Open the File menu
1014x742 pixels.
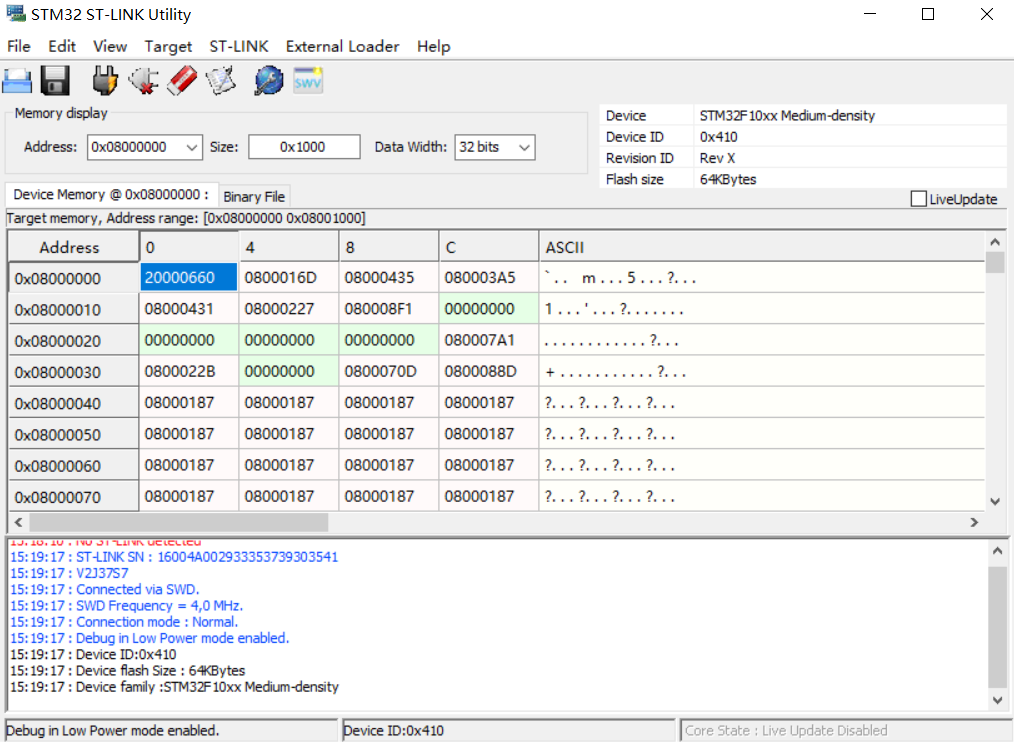[19, 47]
